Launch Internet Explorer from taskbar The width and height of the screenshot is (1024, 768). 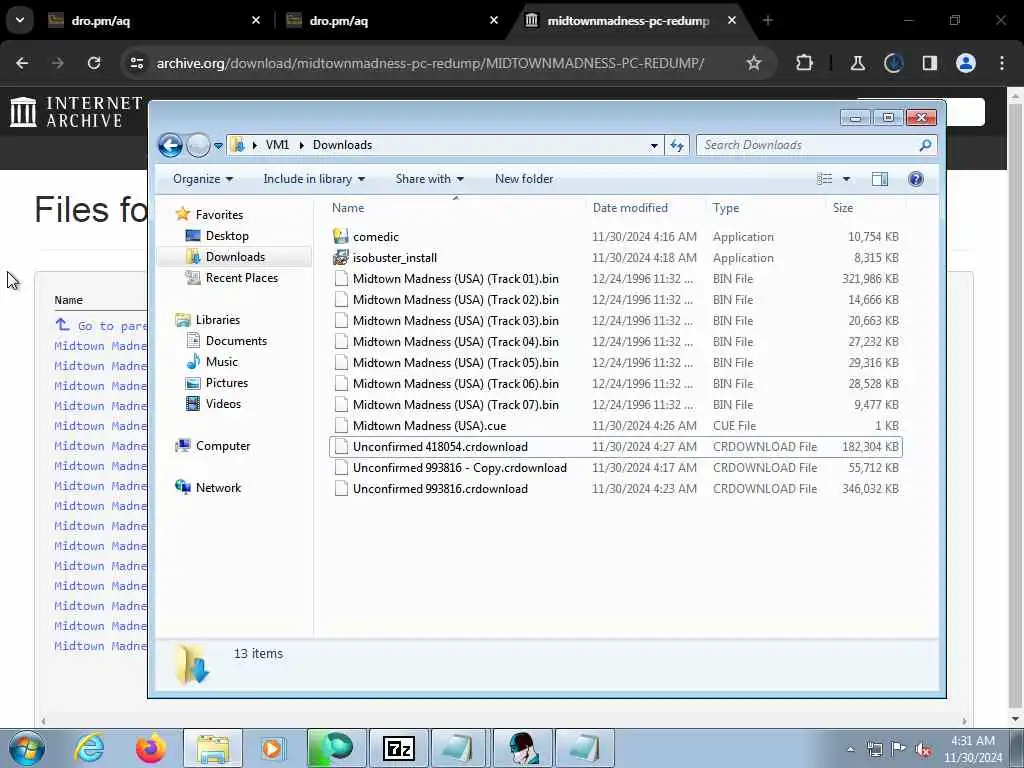tap(88, 748)
